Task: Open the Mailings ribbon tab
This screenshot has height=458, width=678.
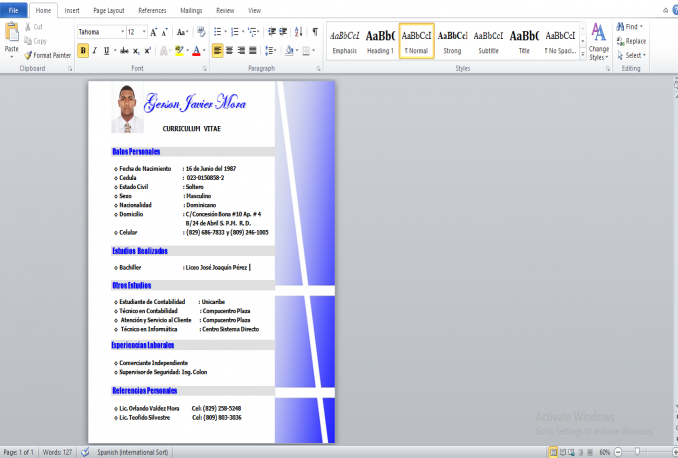Action: [x=190, y=9]
